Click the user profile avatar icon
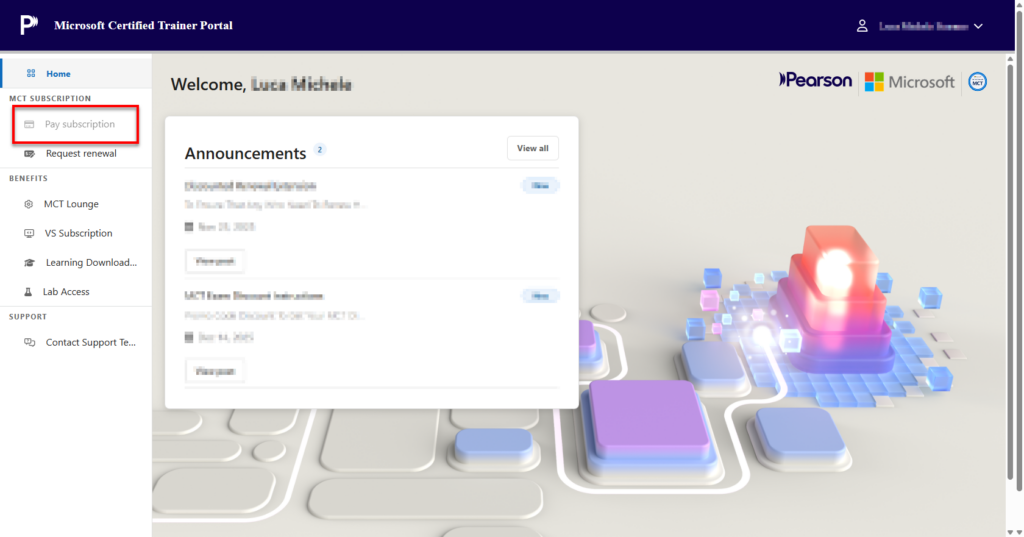Screen dimensions: 1024x537 (x=862, y=26)
